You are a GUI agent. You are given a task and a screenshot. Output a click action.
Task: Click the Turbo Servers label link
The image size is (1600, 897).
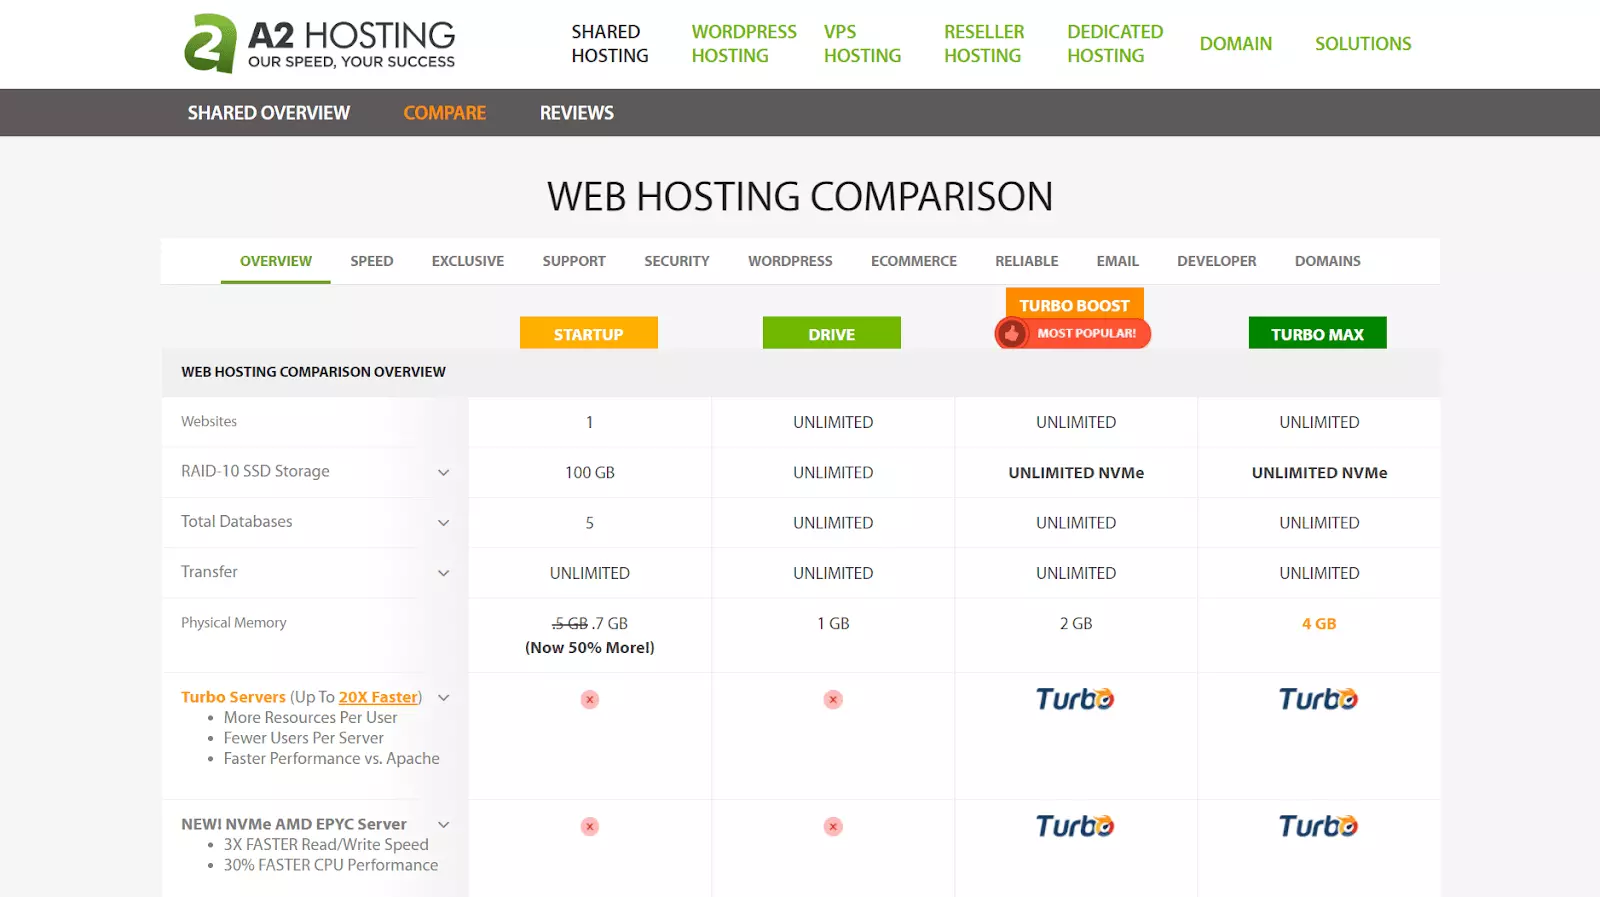(x=233, y=697)
